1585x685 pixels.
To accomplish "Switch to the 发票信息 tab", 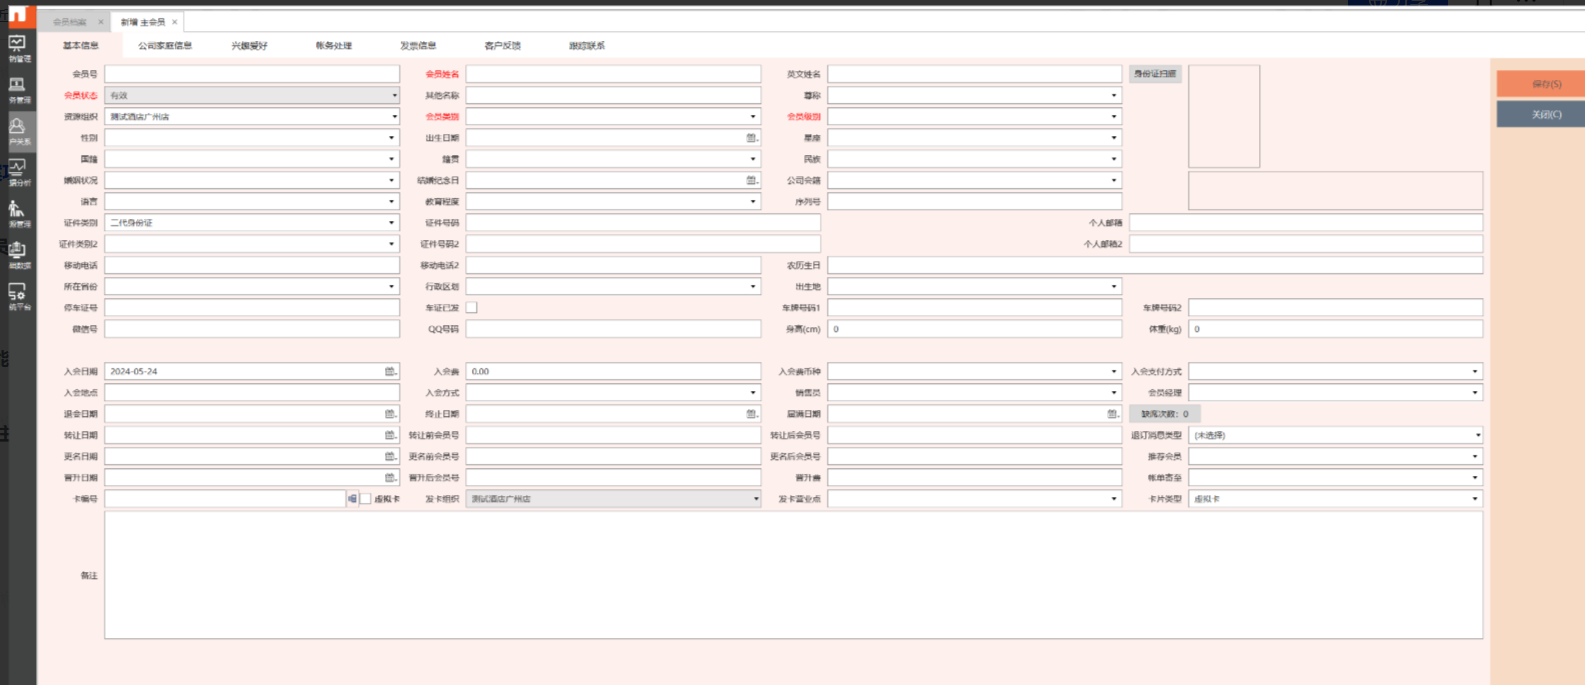I will tap(418, 46).
